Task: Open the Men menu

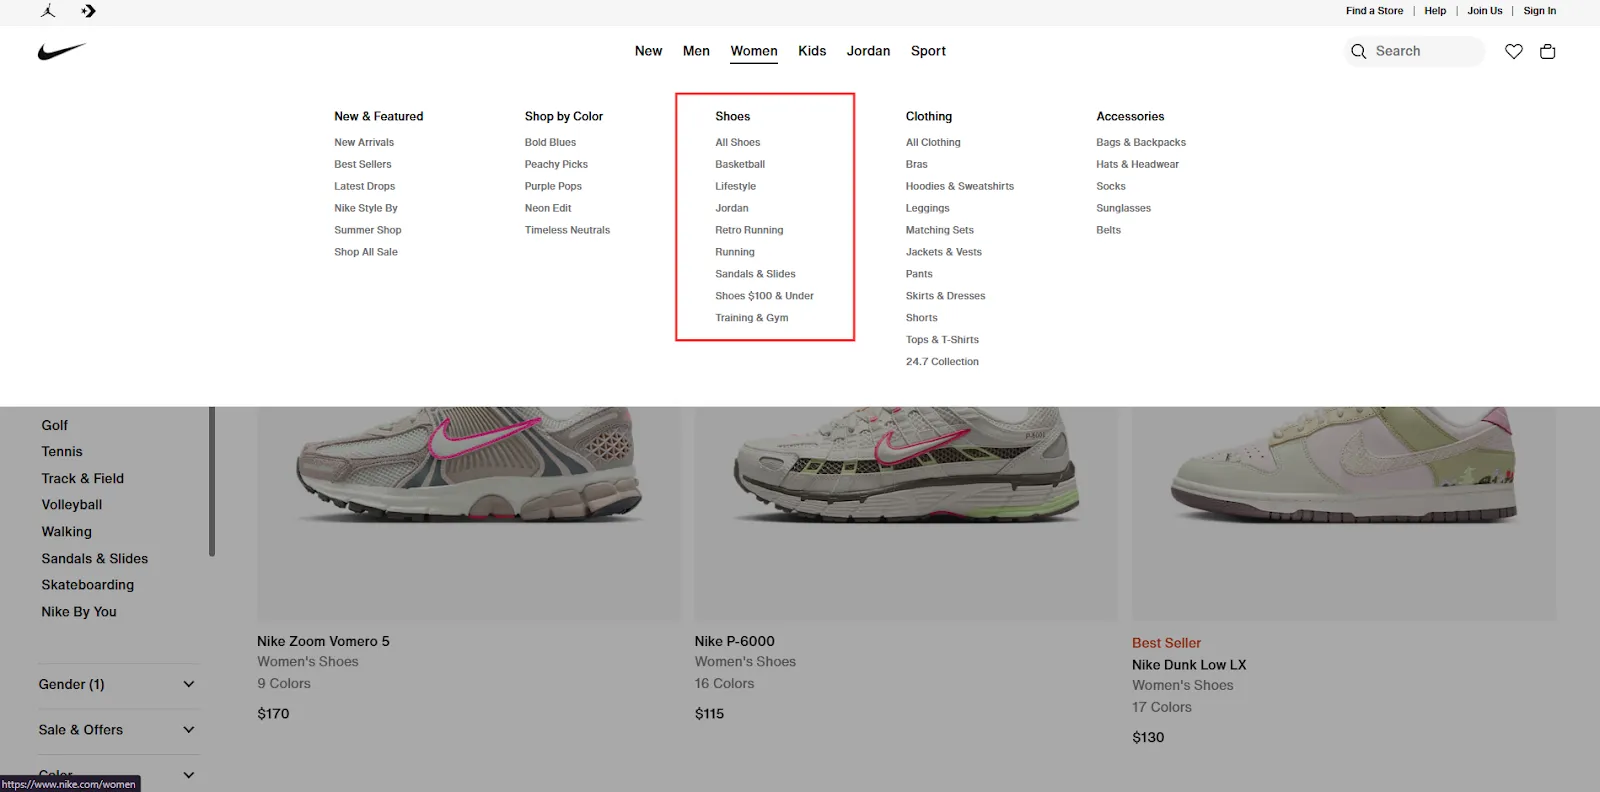Action: [696, 51]
